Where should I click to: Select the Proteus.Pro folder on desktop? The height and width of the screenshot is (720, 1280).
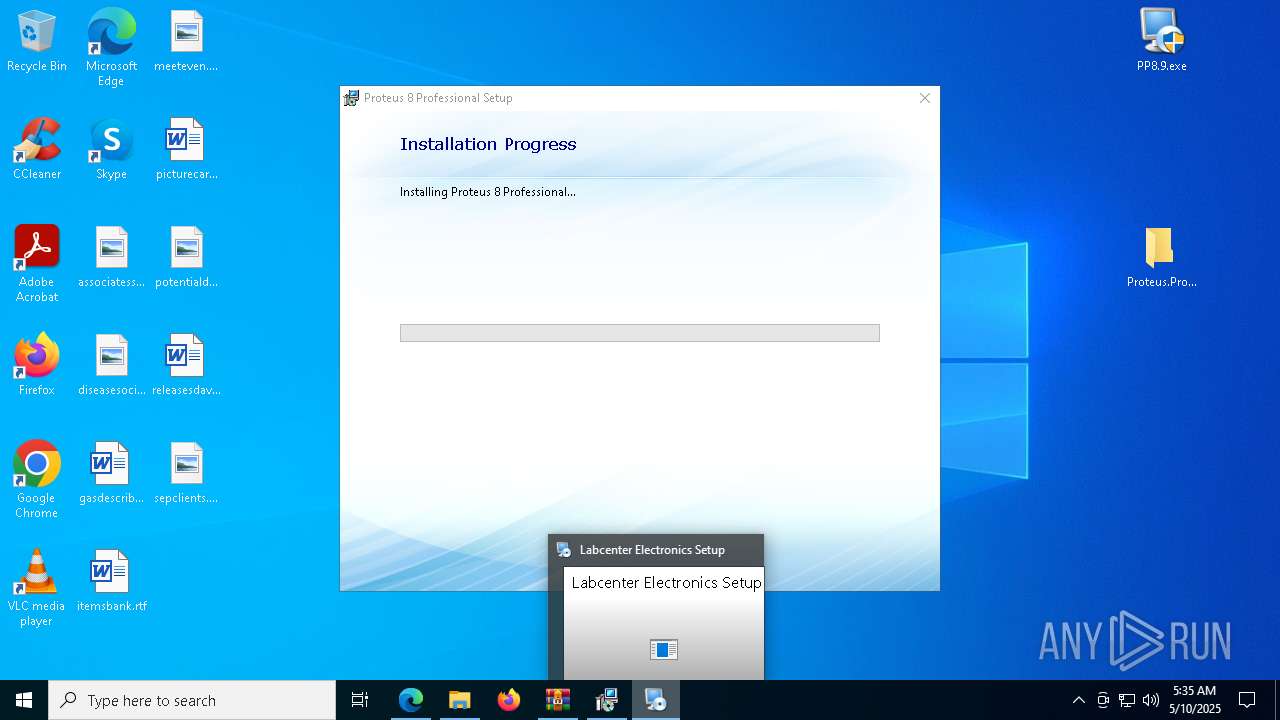point(1161,257)
